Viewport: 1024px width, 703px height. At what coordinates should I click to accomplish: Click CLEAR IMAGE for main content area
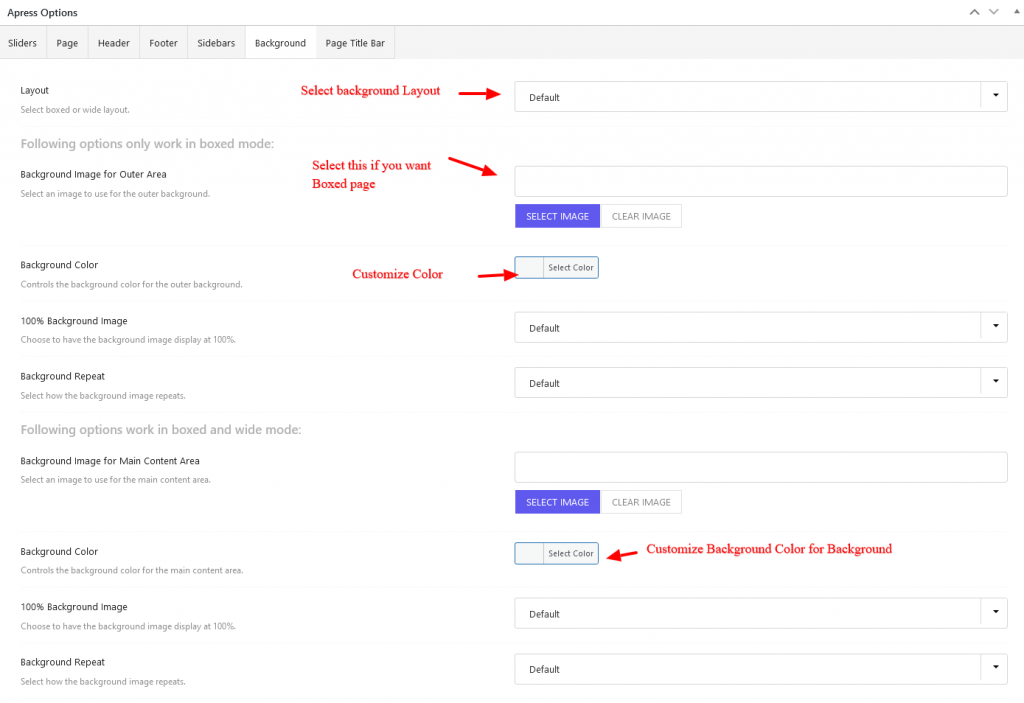click(x=641, y=501)
